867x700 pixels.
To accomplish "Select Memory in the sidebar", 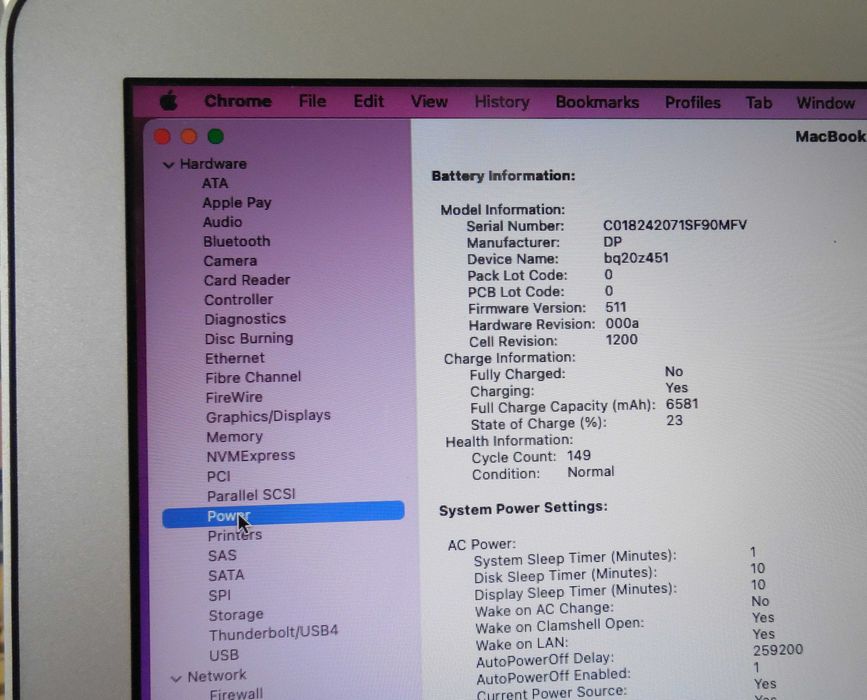I will (x=234, y=436).
